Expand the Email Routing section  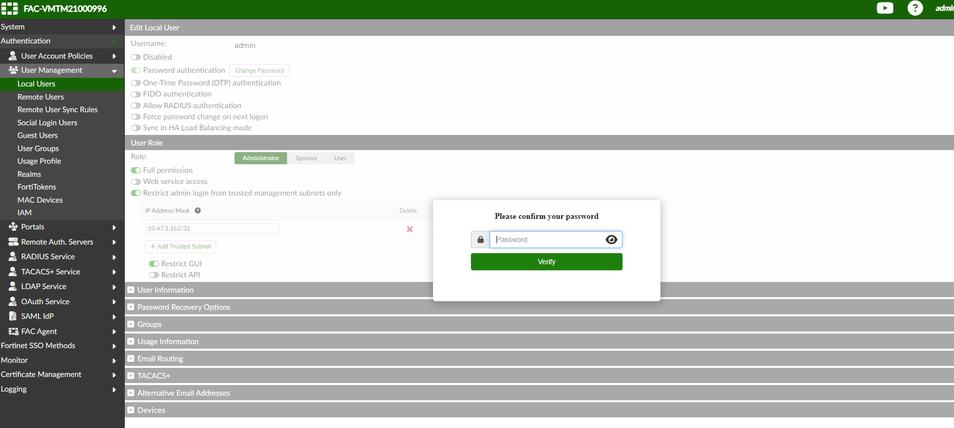[x=130, y=359]
